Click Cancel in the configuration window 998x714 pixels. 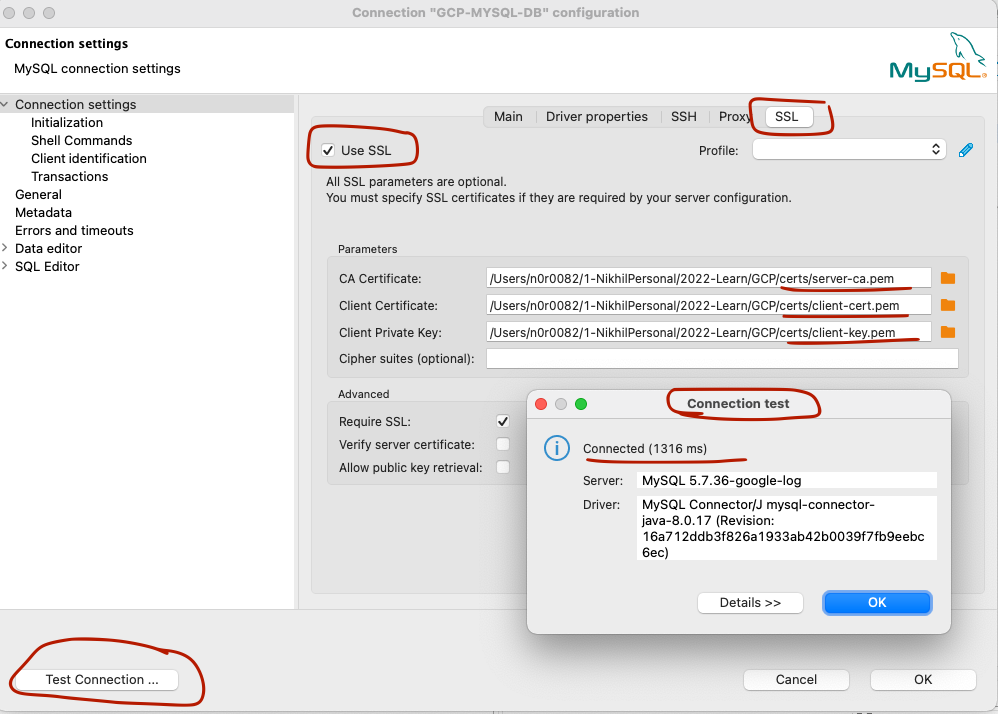796,680
